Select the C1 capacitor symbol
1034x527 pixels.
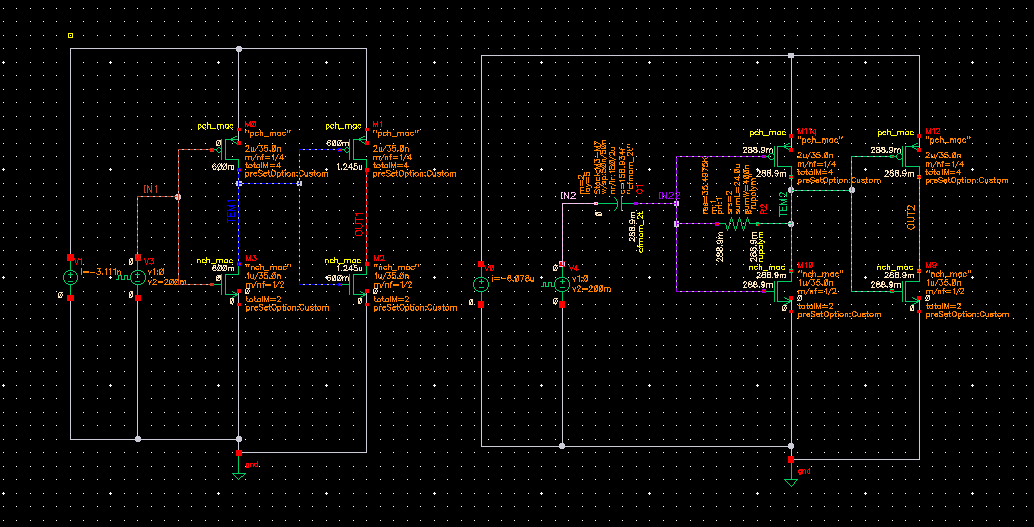click(619, 204)
